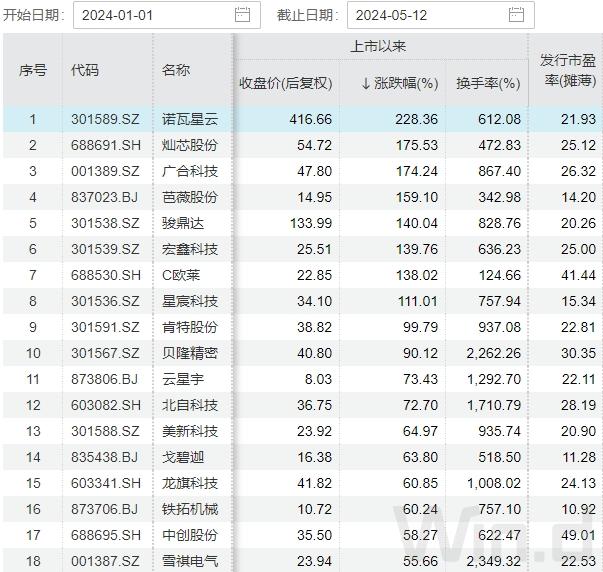
Task: Click the 北自科技 name cell
Action: coord(190,405)
